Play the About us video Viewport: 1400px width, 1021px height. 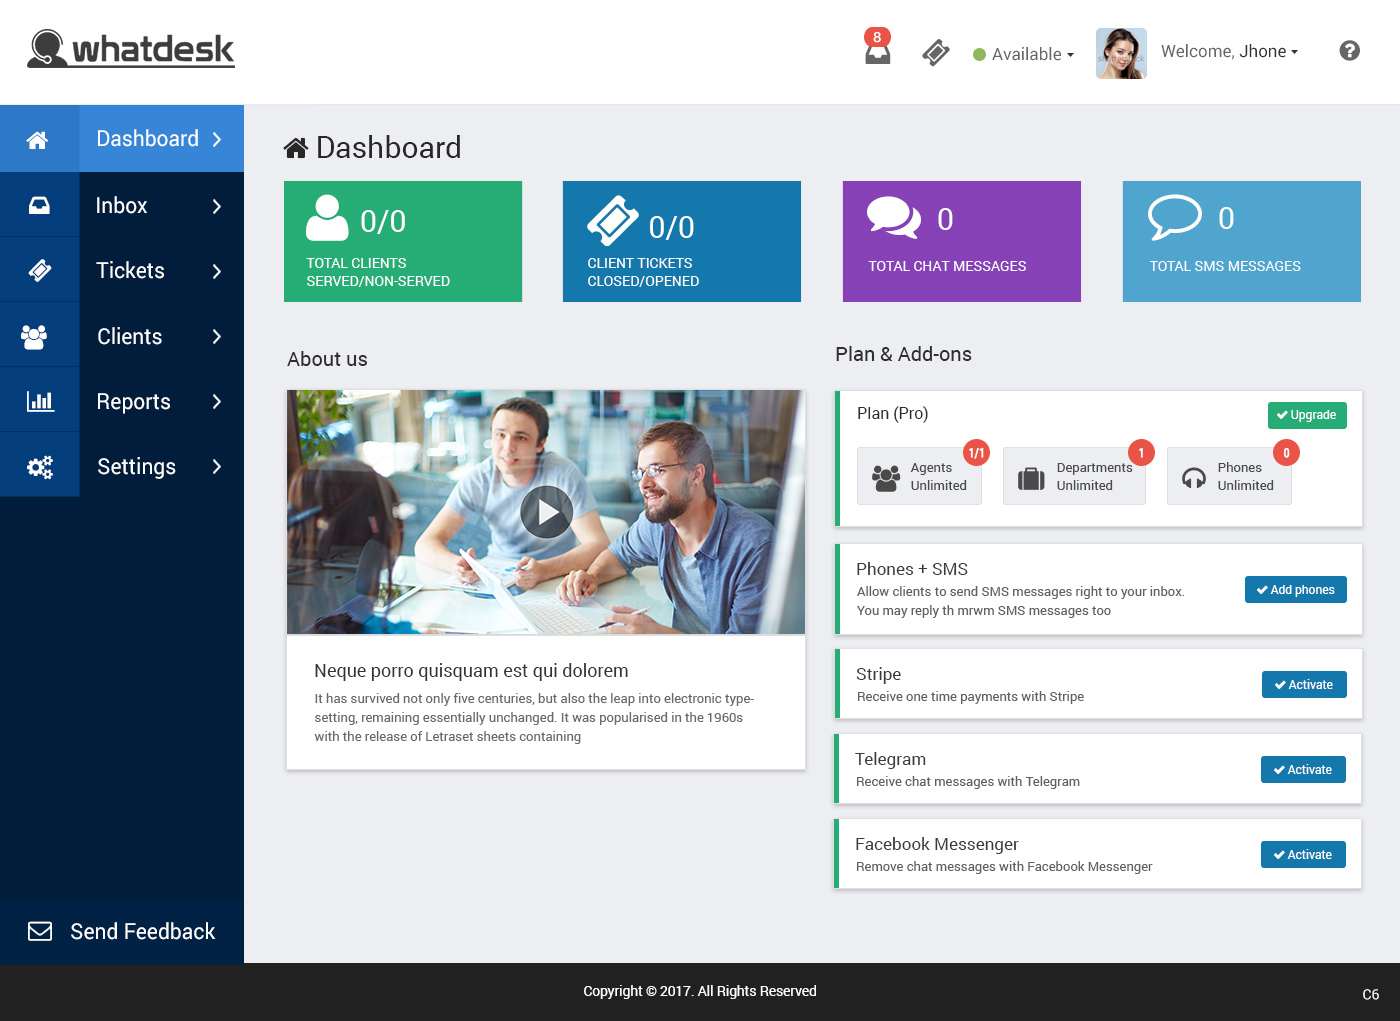[x=546, y=512]
